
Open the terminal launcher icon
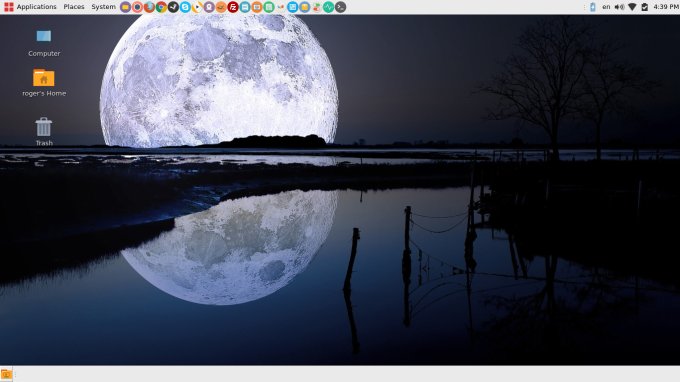(x=340, y=7)
